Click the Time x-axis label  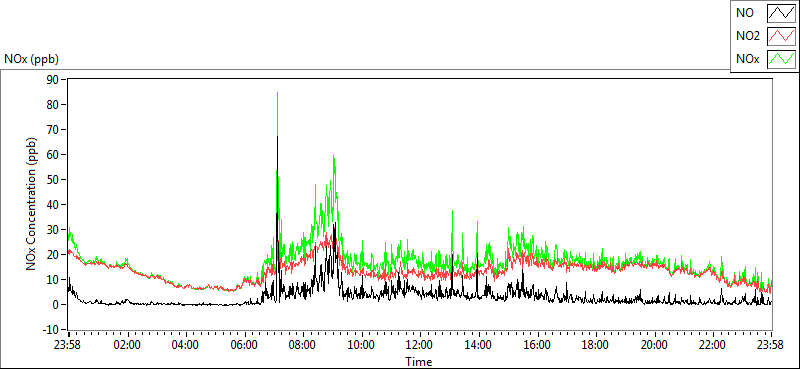[x=419, y=362]
